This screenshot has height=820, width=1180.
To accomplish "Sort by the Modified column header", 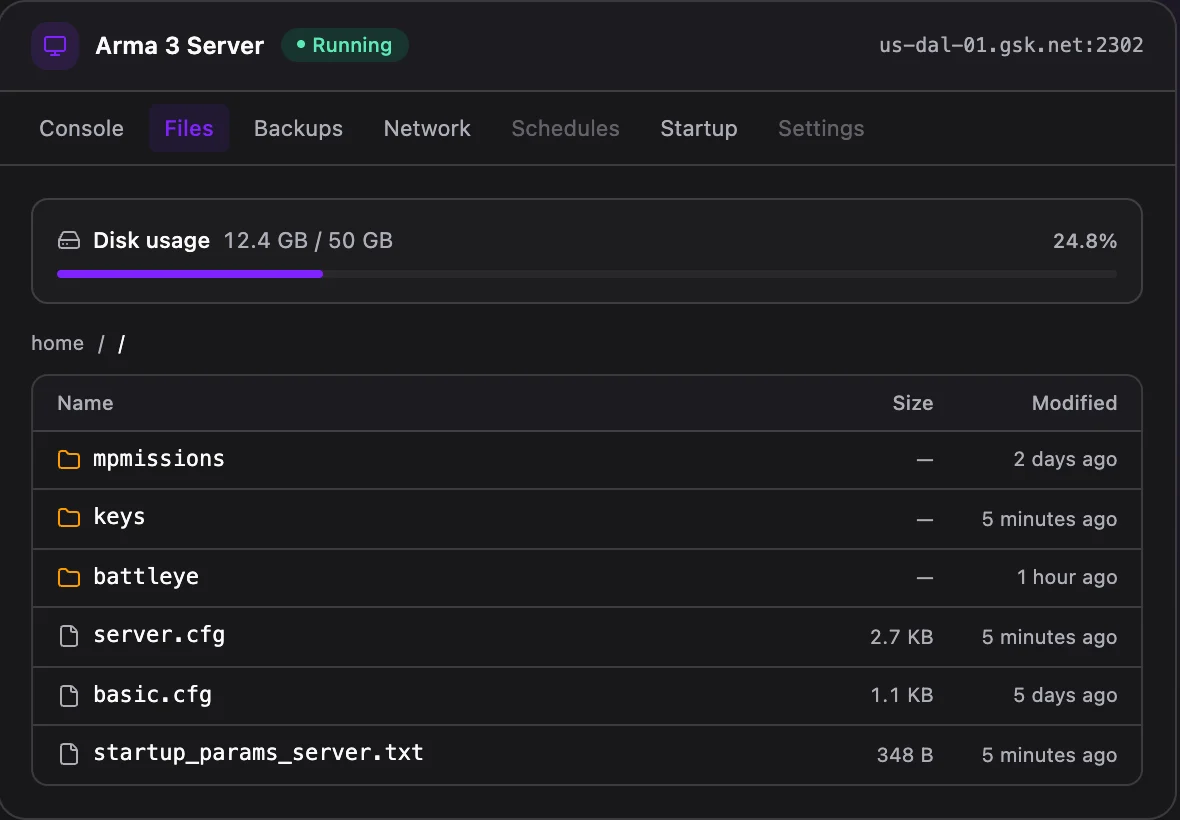I will (1074, 403).
